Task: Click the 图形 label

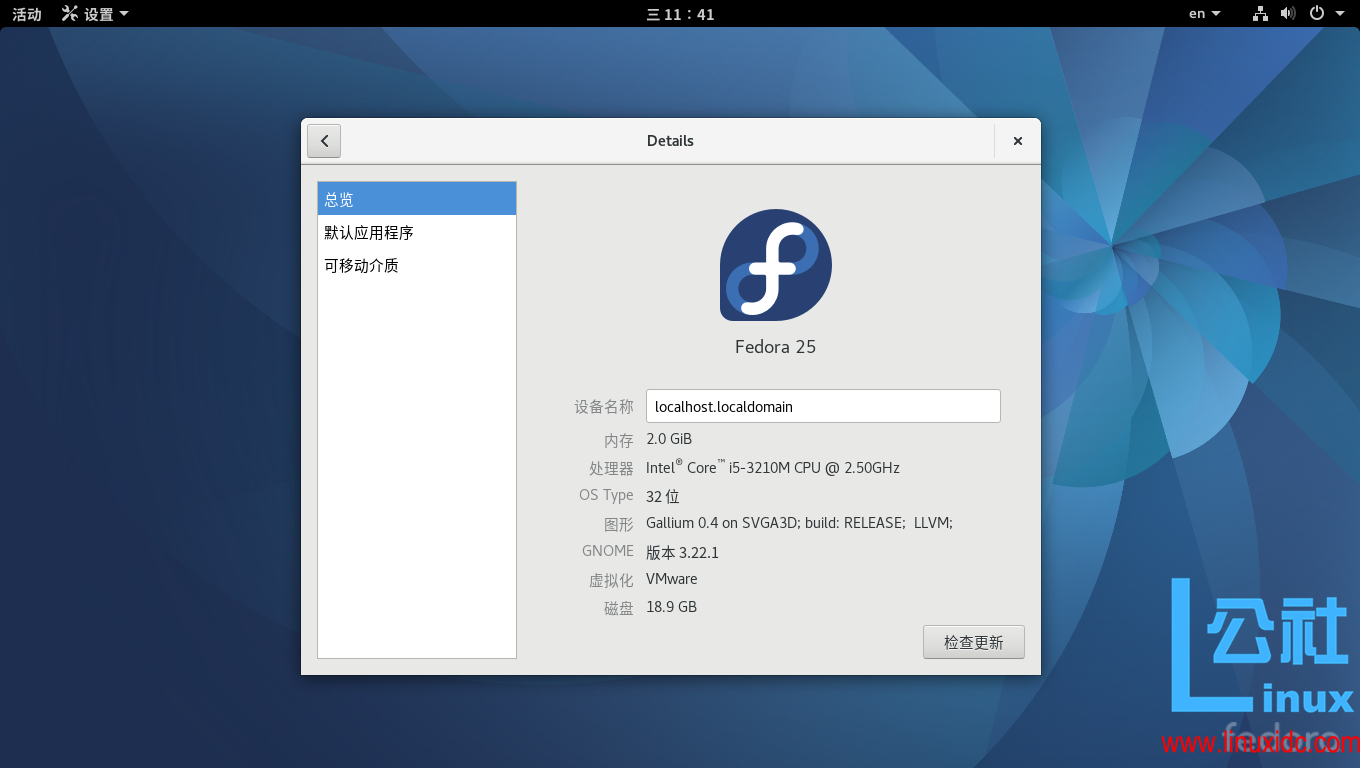Action: tap(619, 524)
